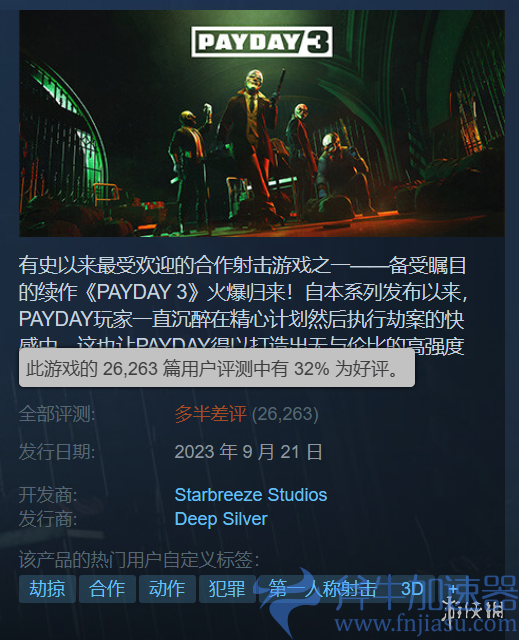This screenshot has width=519, height=640.
Task: Open publisher link Deep Silver
Action: tap(221, 519)
